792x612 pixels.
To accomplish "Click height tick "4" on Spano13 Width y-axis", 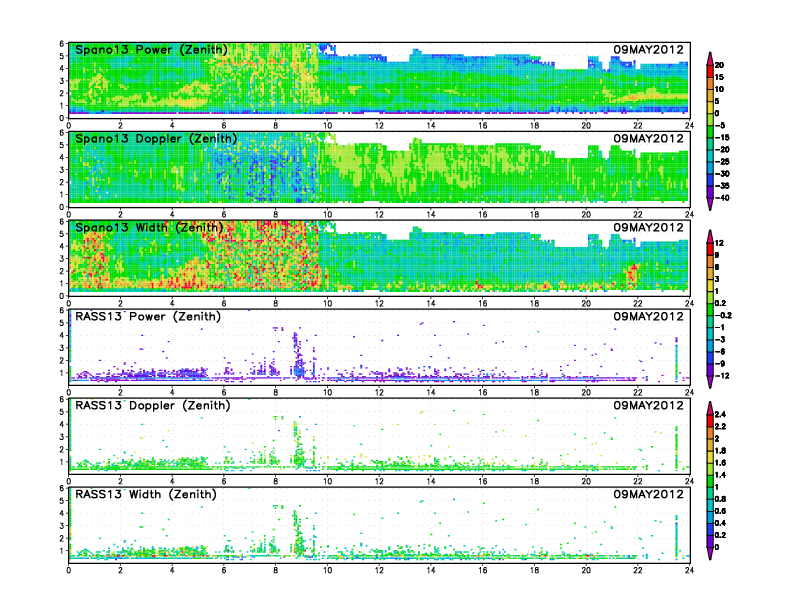I will (x=62, y=246).
